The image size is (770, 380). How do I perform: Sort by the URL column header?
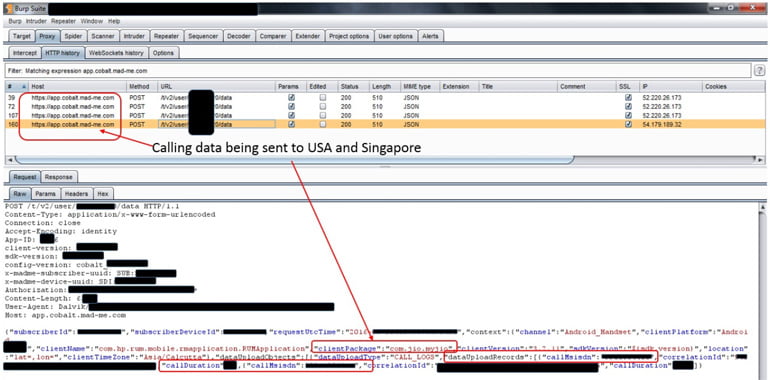(217, 86)
